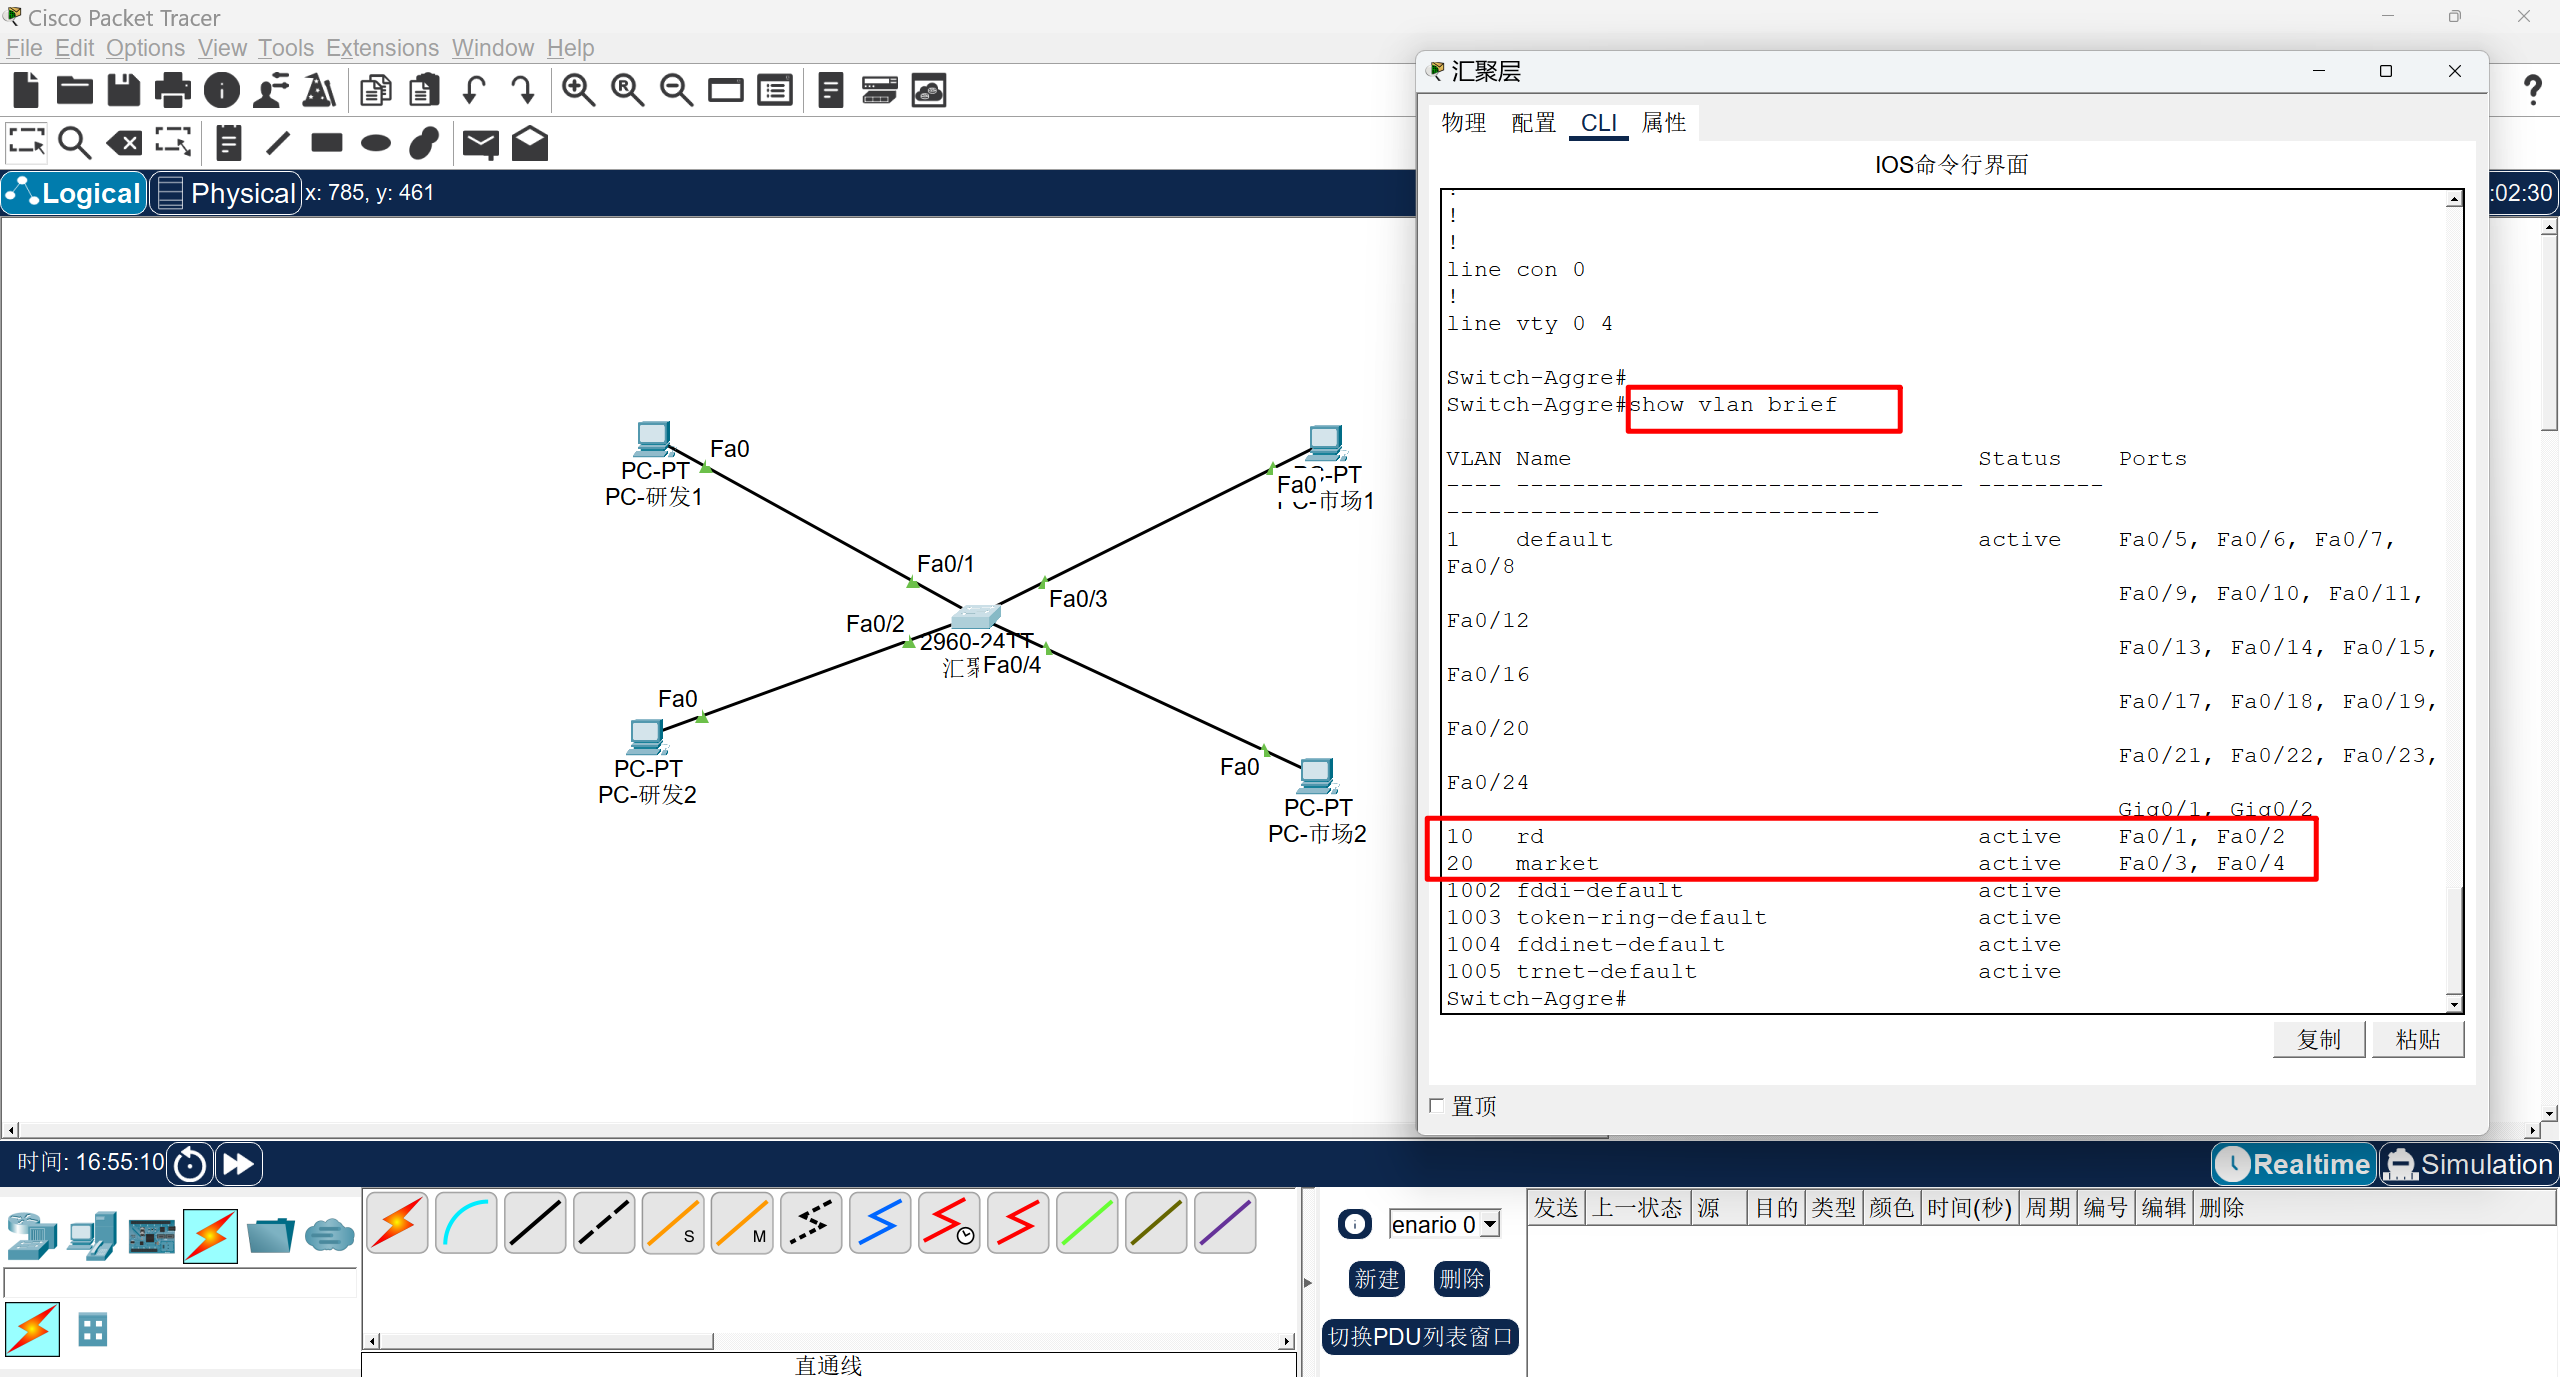Click the 发送 column header

point(1556,1208)
